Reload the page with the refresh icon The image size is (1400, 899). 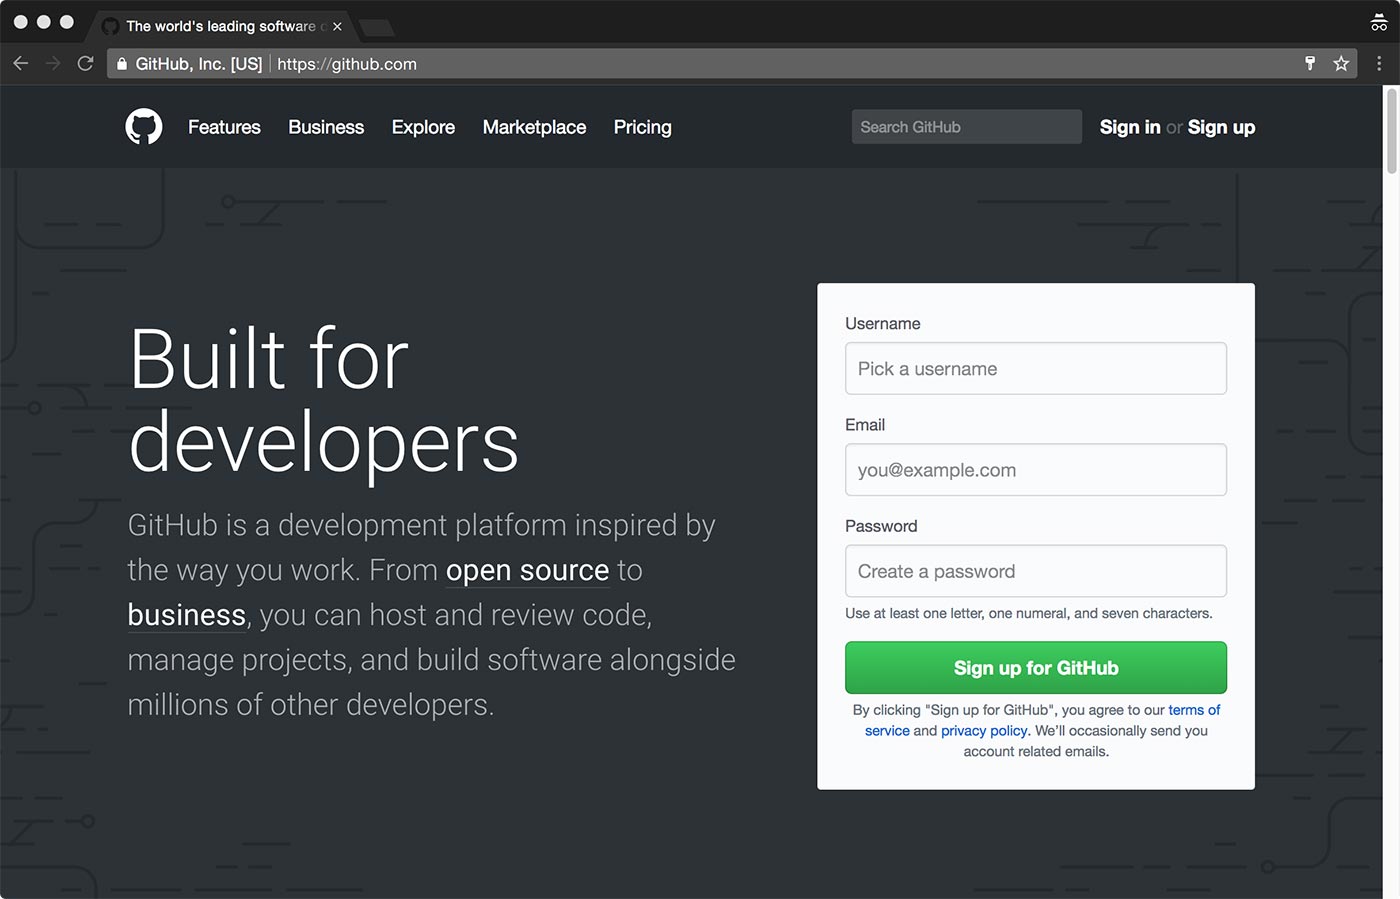[86, 64]
